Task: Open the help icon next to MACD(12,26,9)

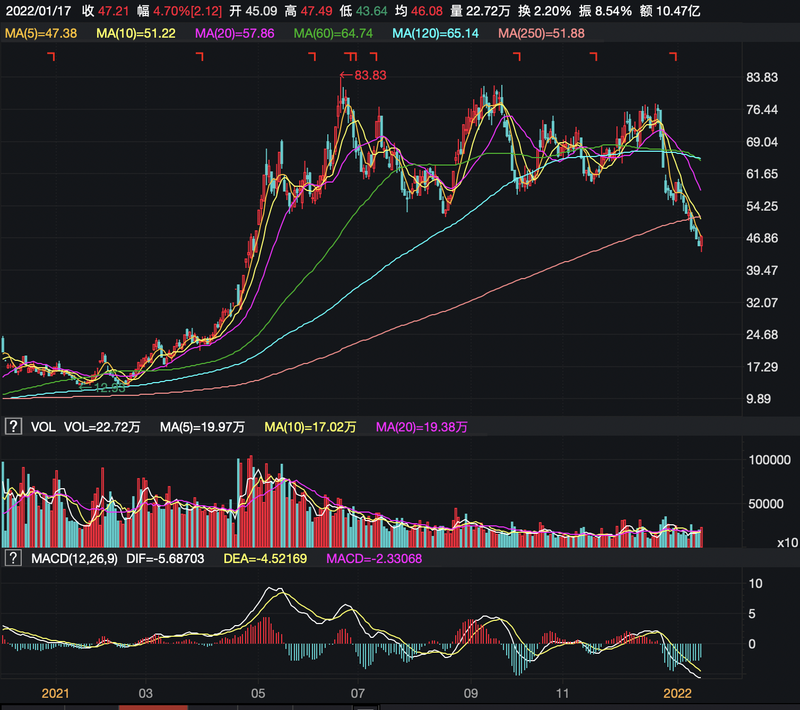Action: [14, 558]
